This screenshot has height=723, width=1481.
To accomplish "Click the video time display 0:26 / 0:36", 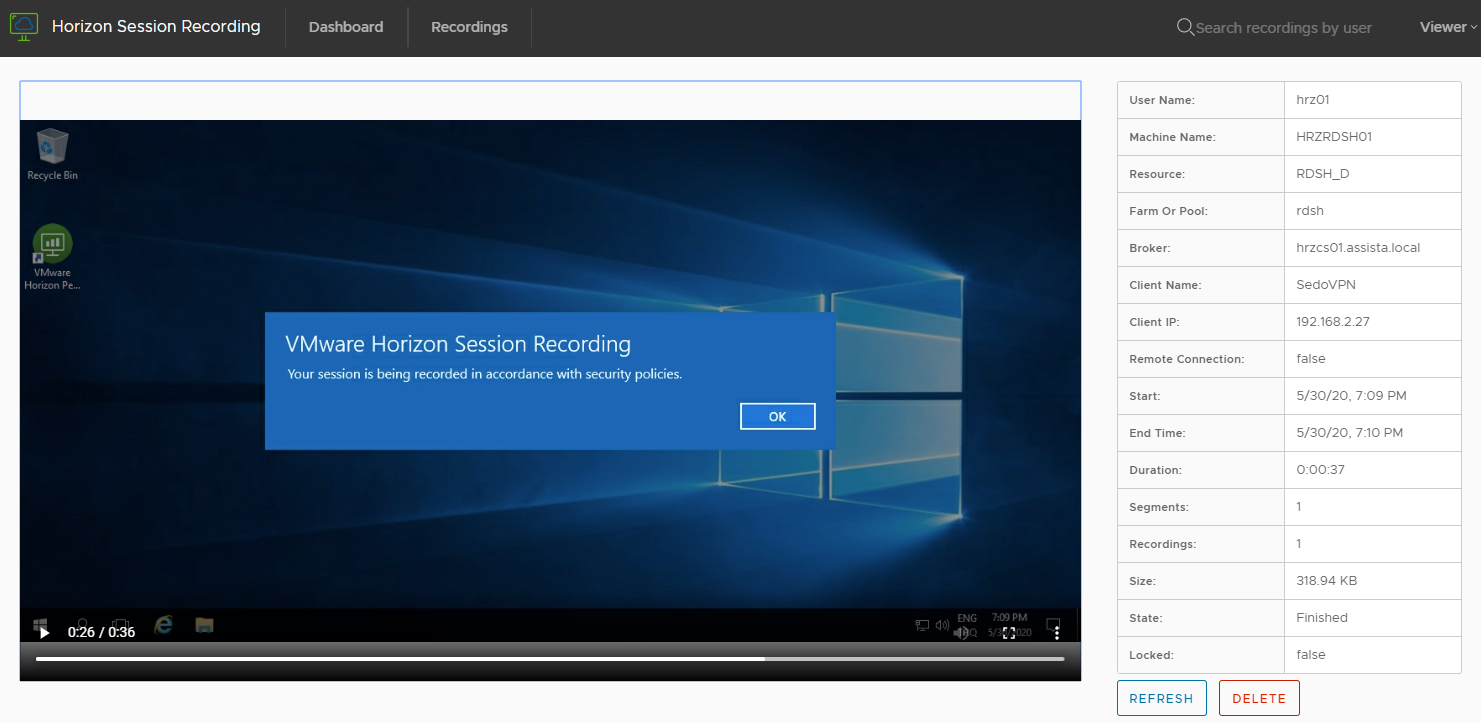I will click(101, 632).
